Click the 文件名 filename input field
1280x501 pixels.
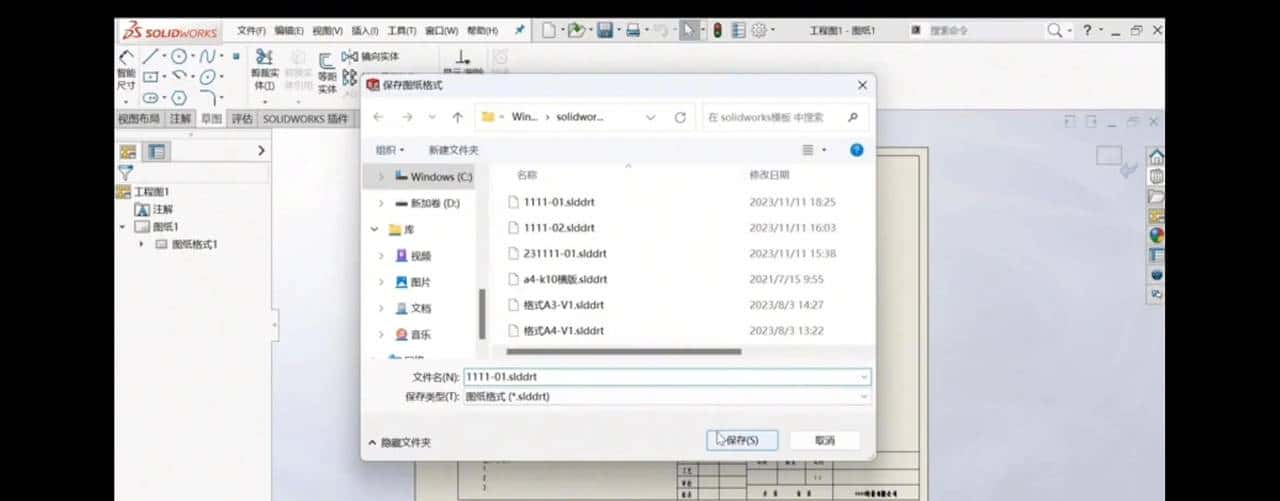tap(667, 377)
